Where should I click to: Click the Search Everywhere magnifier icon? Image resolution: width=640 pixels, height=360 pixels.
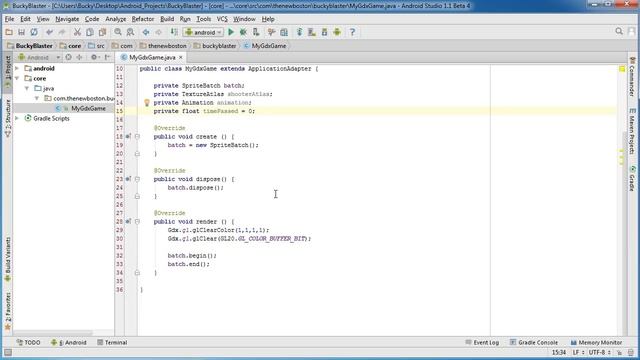pyautogui.click(x=619, y=31)
